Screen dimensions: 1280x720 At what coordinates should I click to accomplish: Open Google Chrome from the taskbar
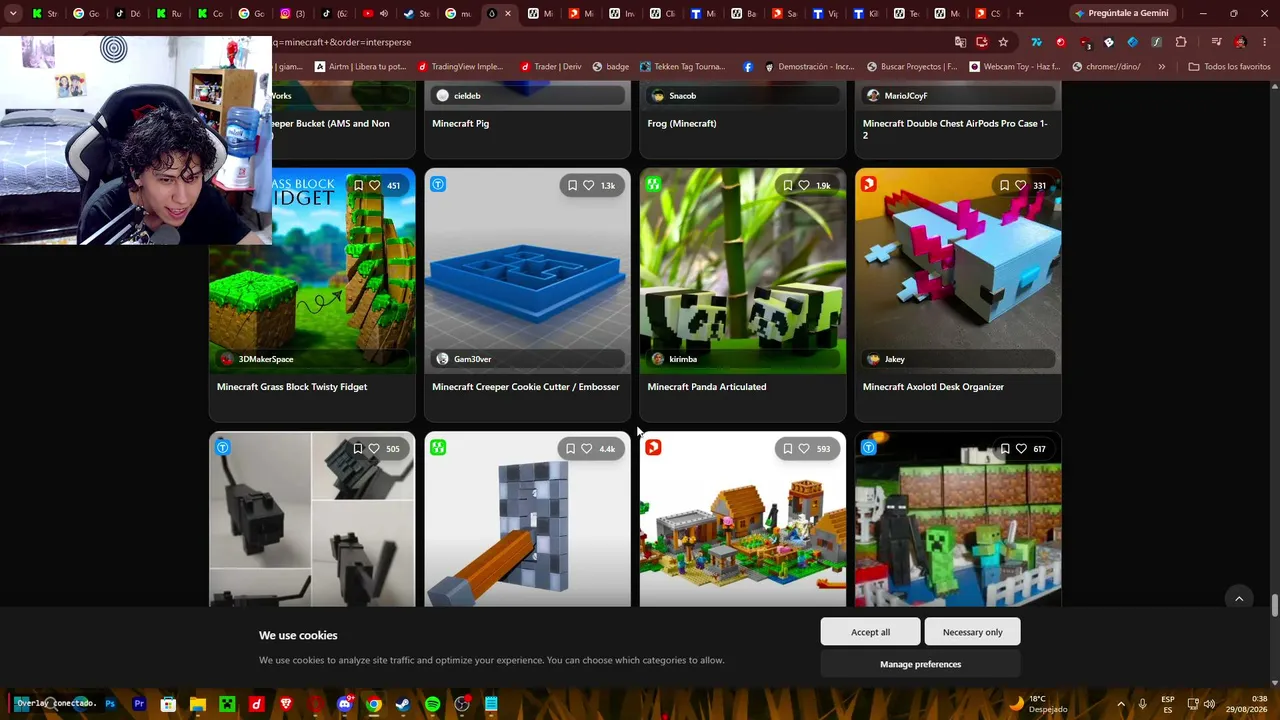click(374, 704)
